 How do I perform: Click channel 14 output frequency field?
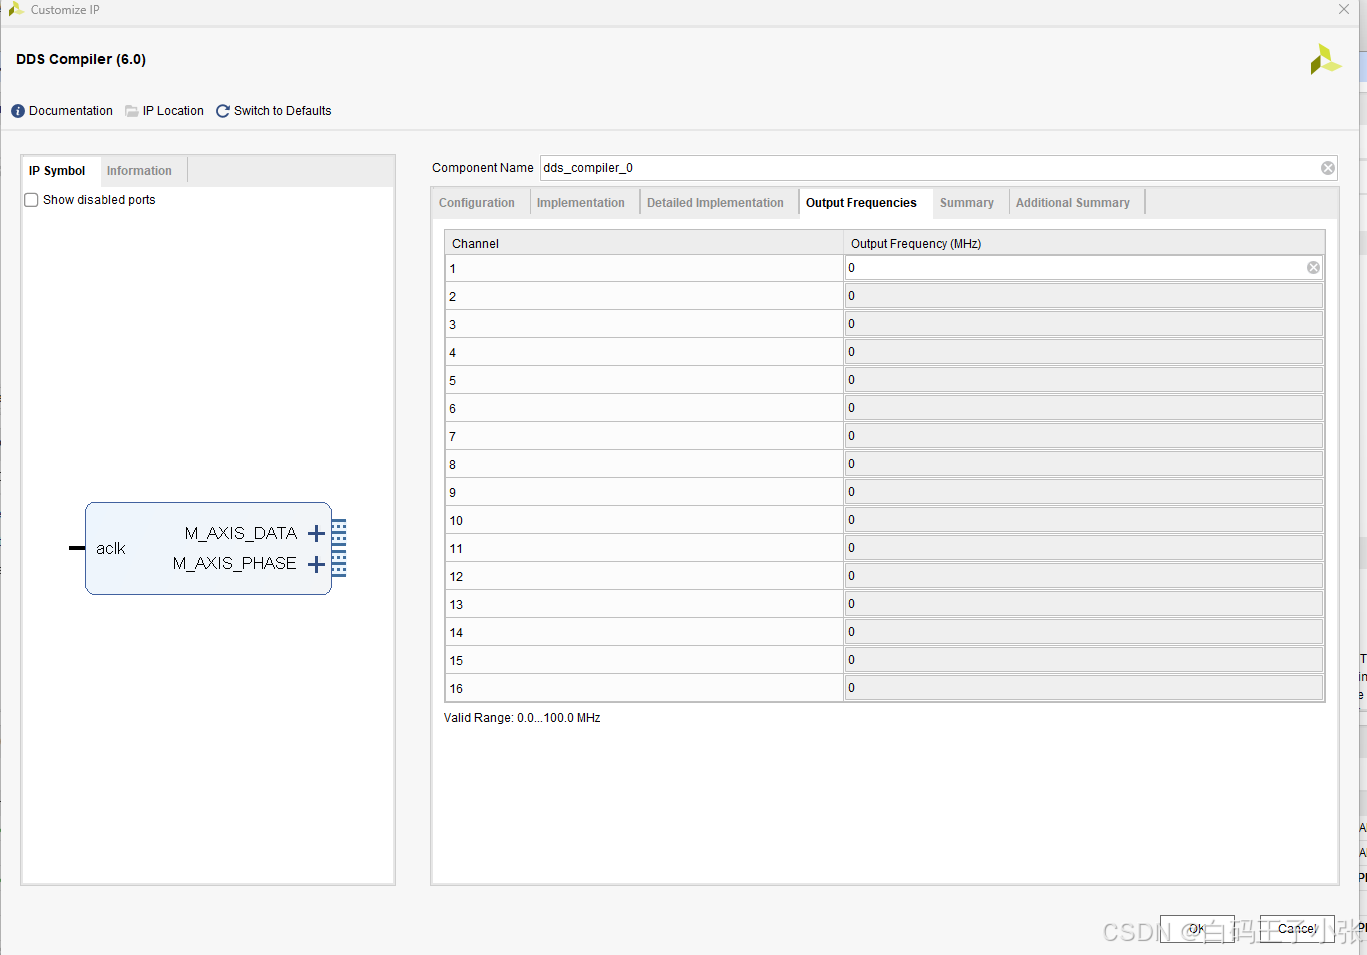(x=1084, y=632)
